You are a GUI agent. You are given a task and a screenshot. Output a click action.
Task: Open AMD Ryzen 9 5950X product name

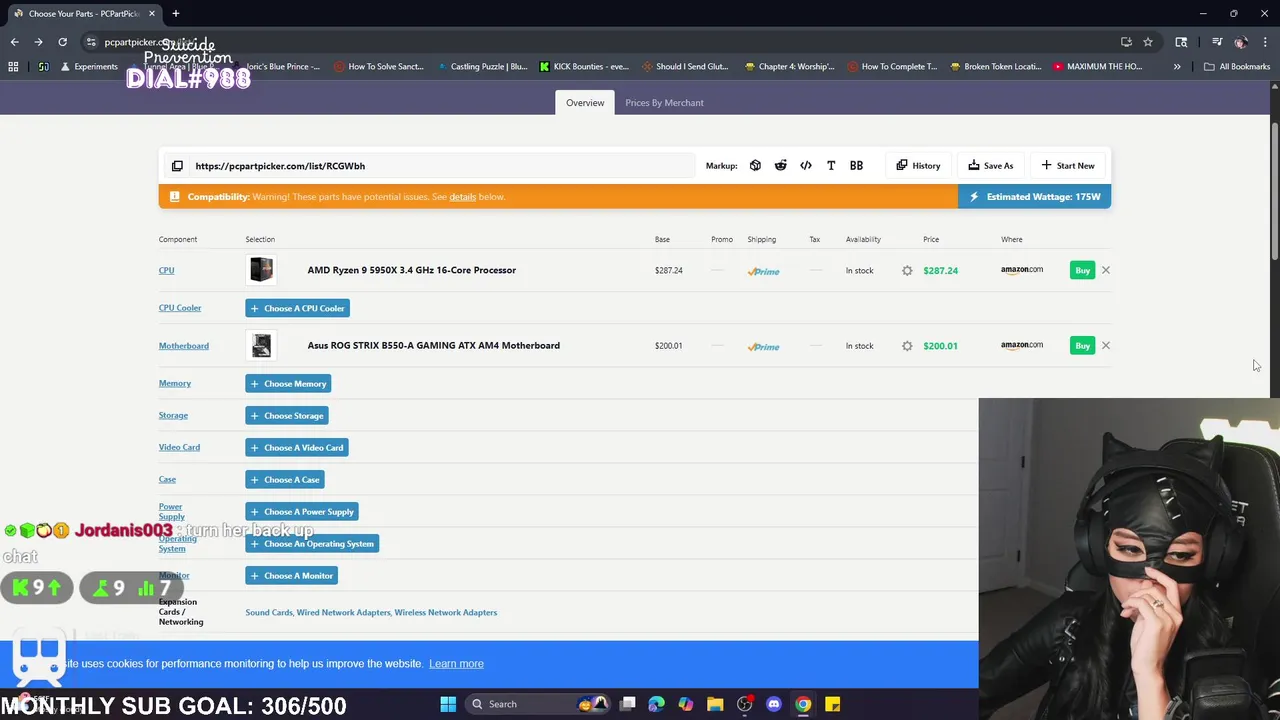point(412,270)
